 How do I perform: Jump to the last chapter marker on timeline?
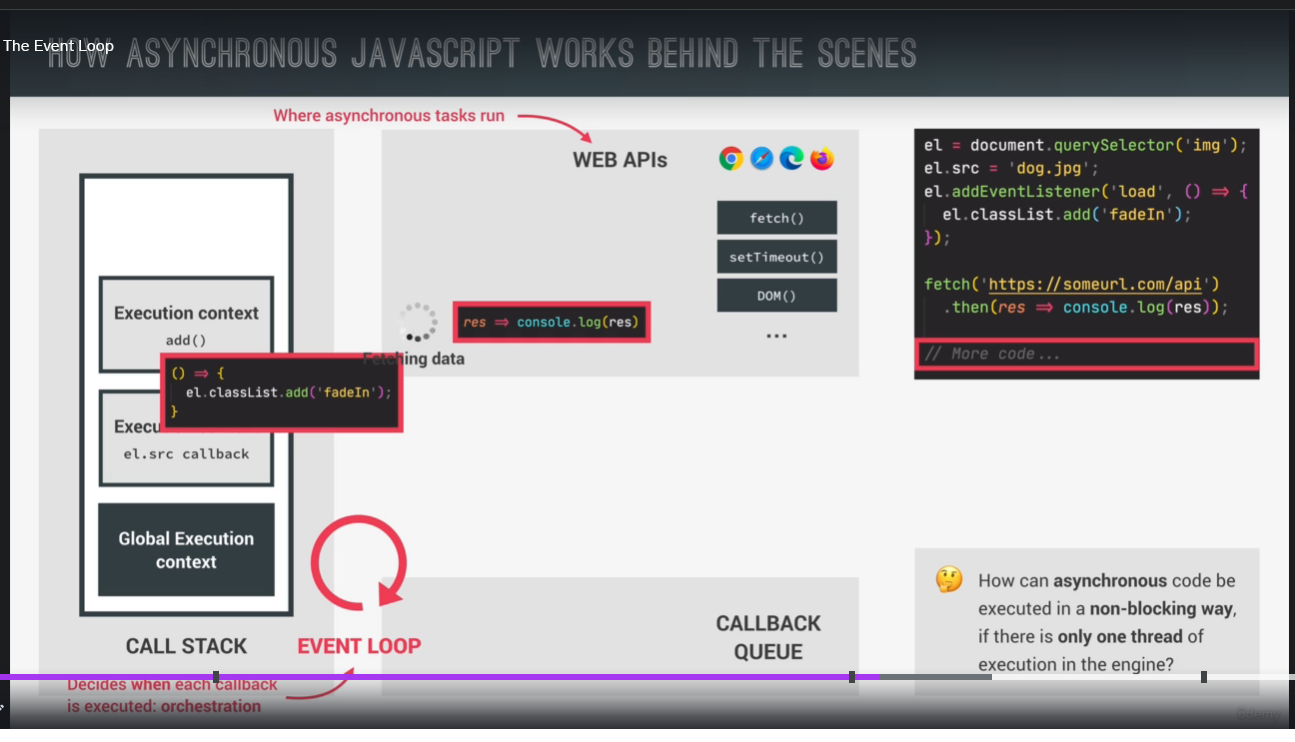click(1204, 677)
